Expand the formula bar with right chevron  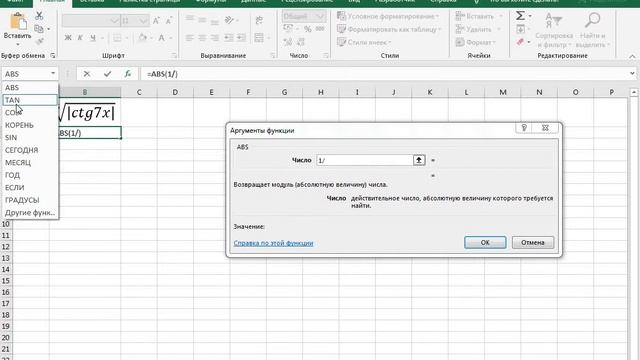(632, 73)
